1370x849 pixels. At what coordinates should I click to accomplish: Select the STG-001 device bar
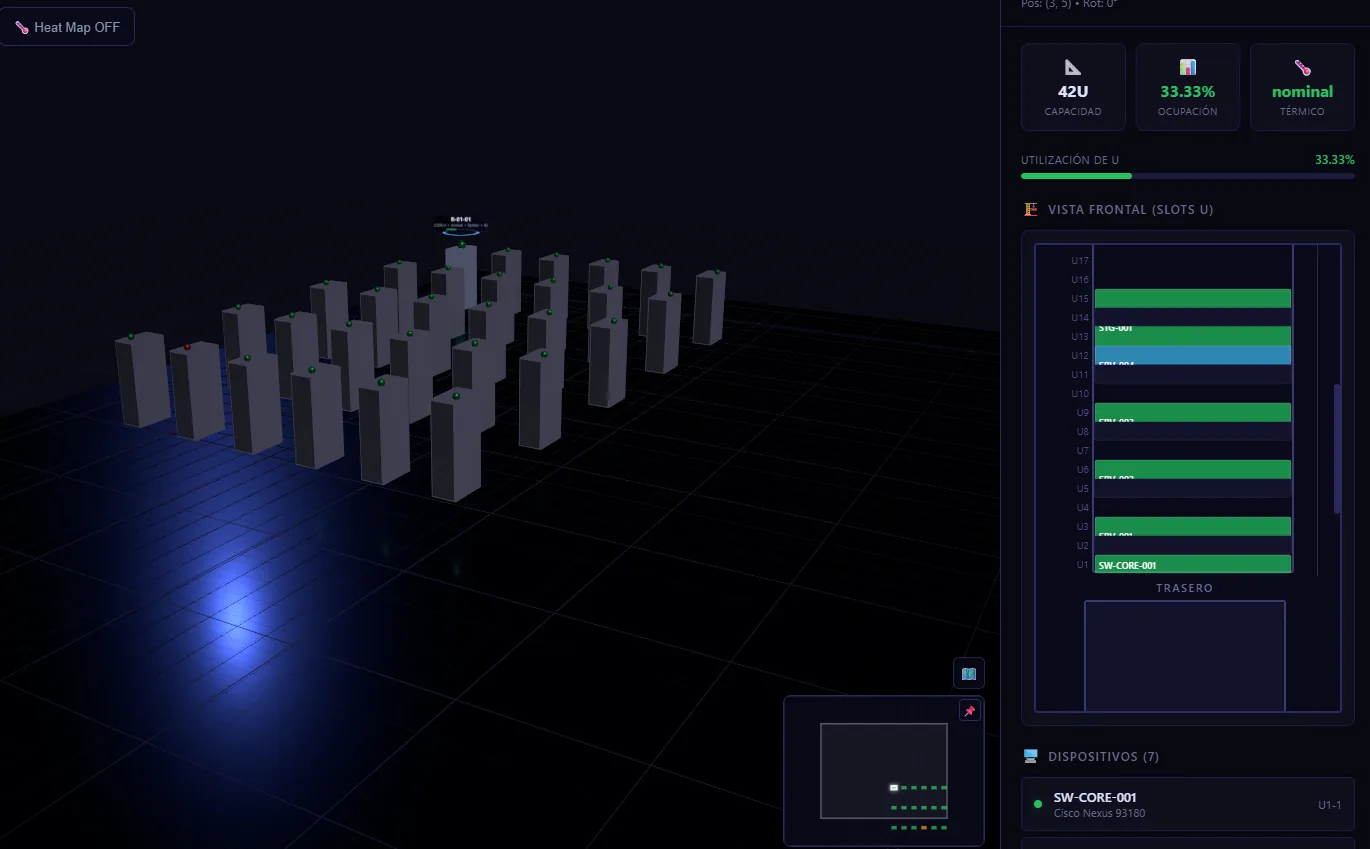[1193, 336]
